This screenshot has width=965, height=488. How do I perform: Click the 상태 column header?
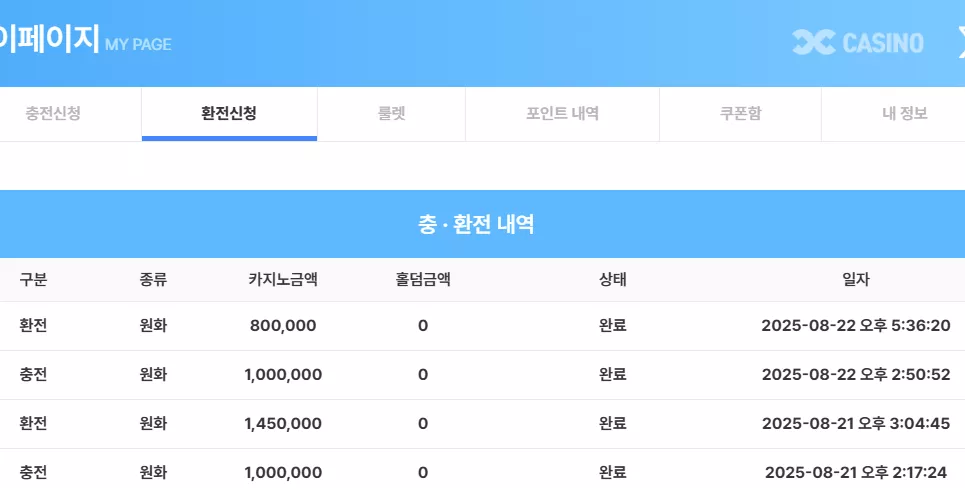(613, 280)
